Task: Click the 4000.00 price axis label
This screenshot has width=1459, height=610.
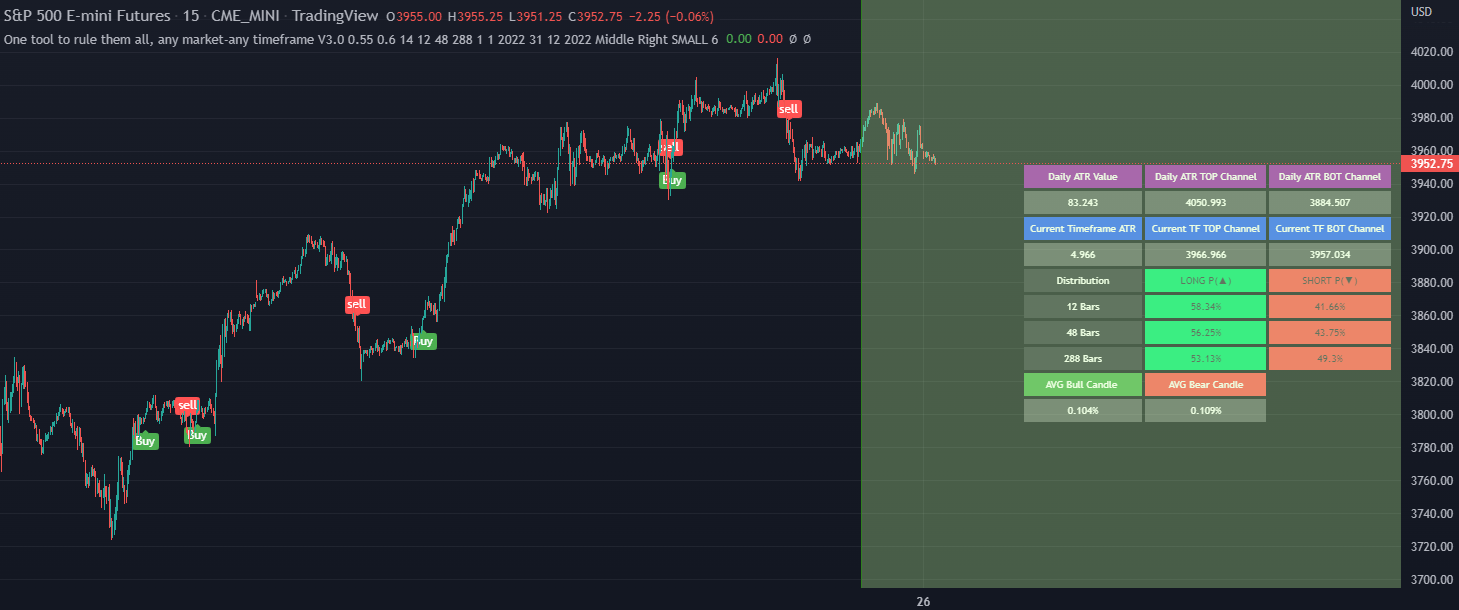Action: pos(1431,85)
